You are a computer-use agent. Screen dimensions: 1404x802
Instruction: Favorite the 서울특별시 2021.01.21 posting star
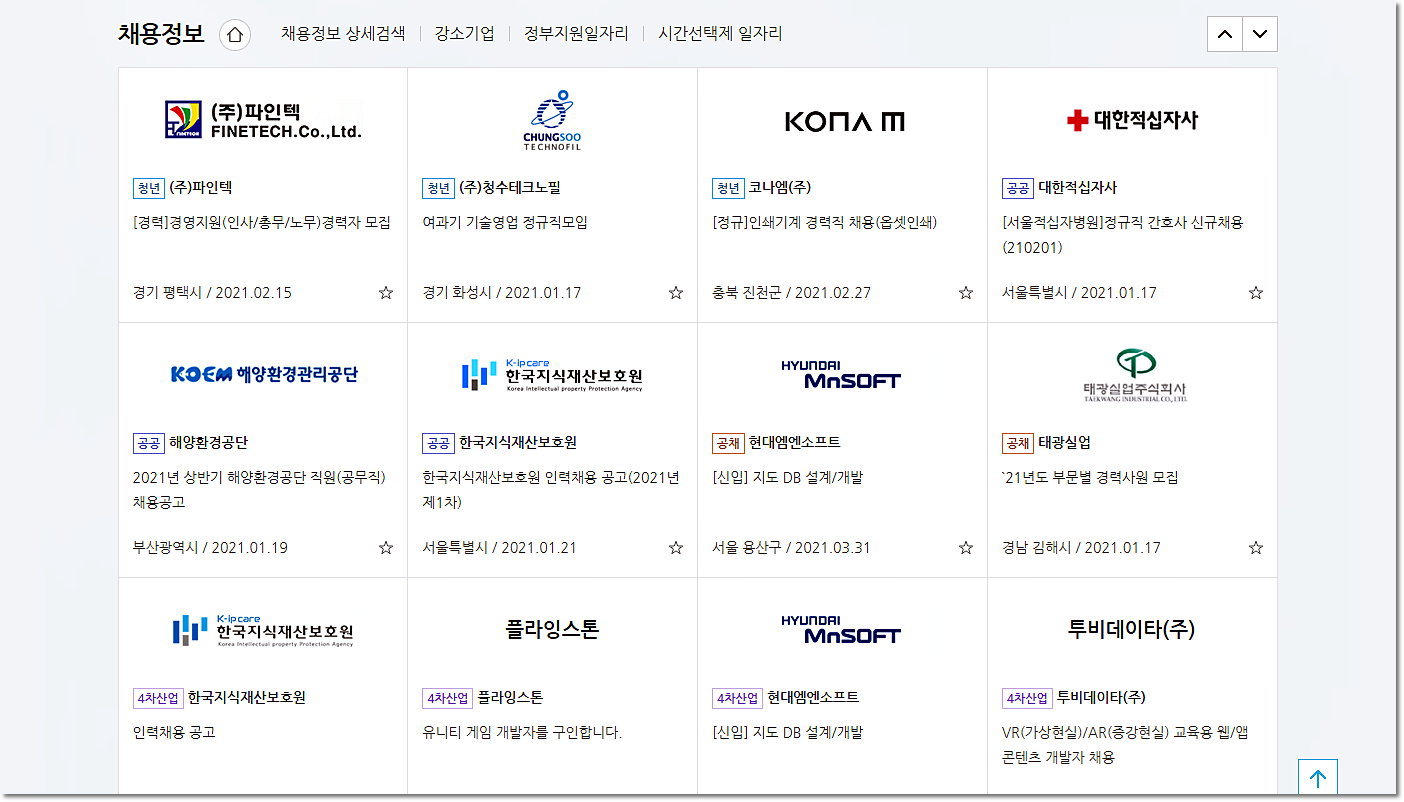676,548
